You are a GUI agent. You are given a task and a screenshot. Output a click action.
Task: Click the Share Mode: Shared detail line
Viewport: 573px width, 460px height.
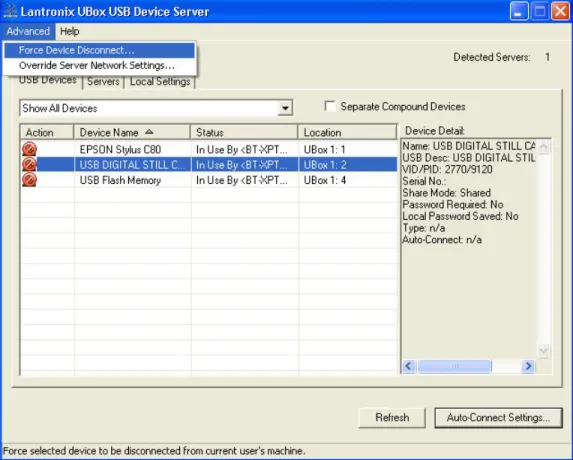(446, 193)
